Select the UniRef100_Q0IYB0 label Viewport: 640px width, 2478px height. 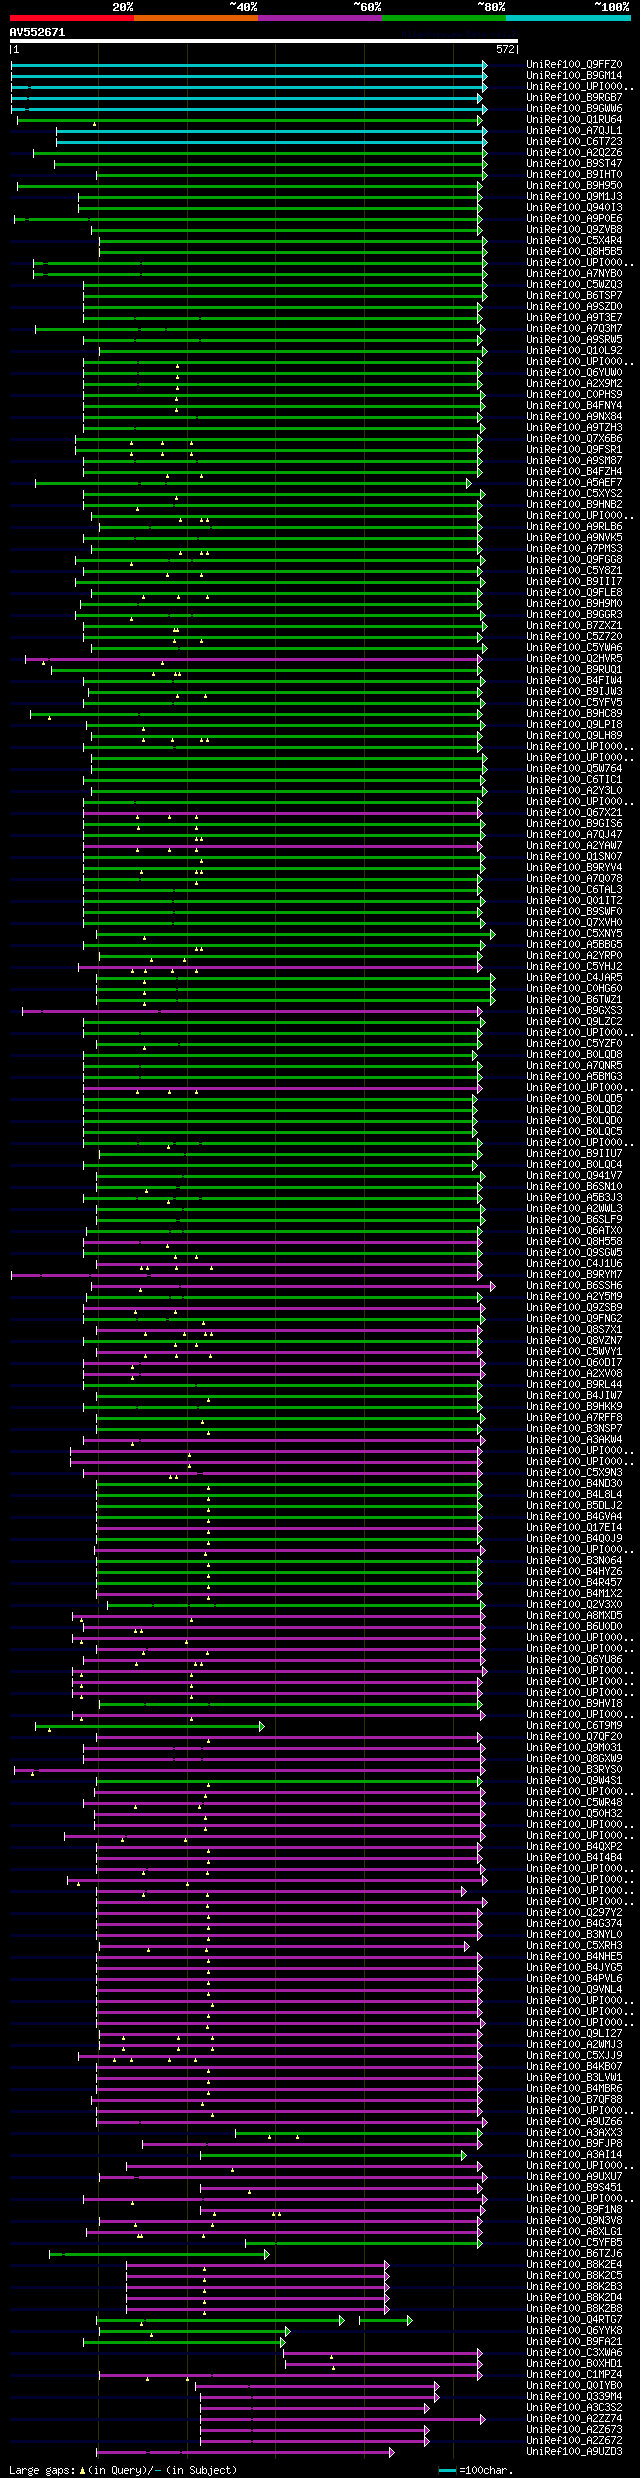coord(574,2386)
